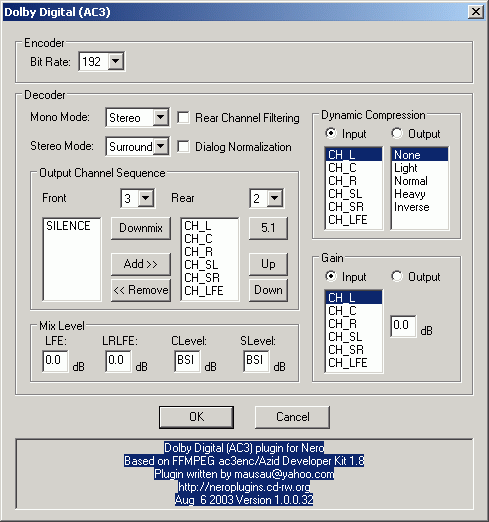Apply the 5.1 channel preset button
The height and width of the screenshot is (522, 489).
coord(268,228)
